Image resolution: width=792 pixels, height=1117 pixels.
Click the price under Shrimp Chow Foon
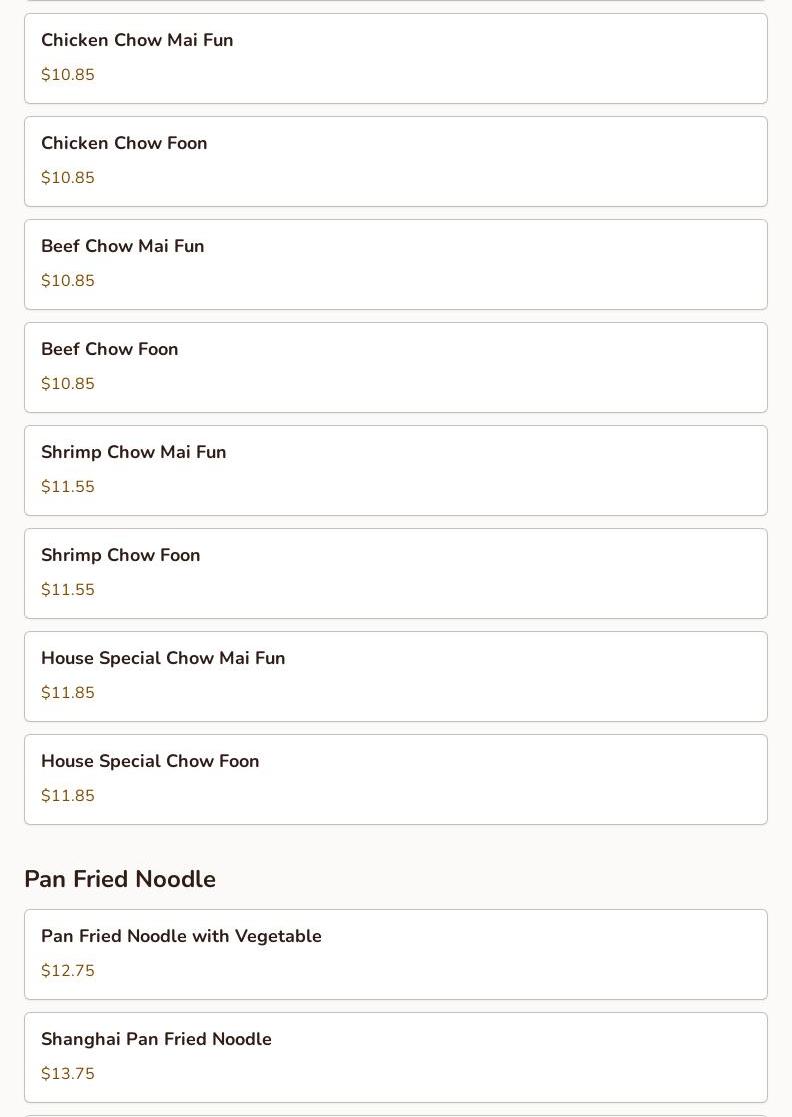click(68, 590)
